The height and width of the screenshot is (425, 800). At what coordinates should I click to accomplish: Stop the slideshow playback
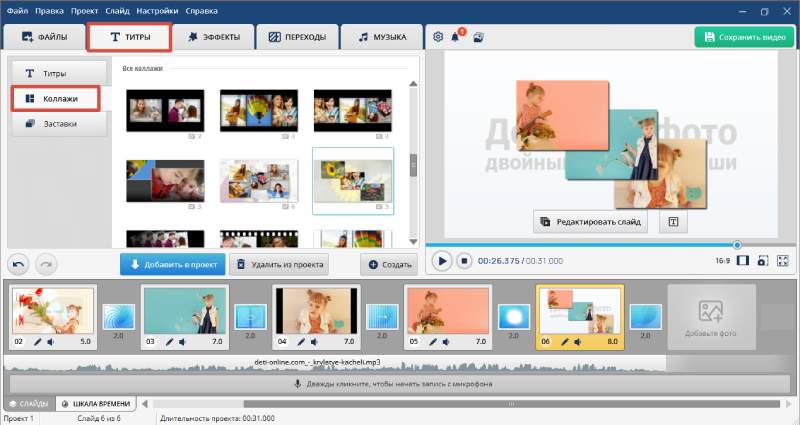pyautogui.click(x=464, y=261)
